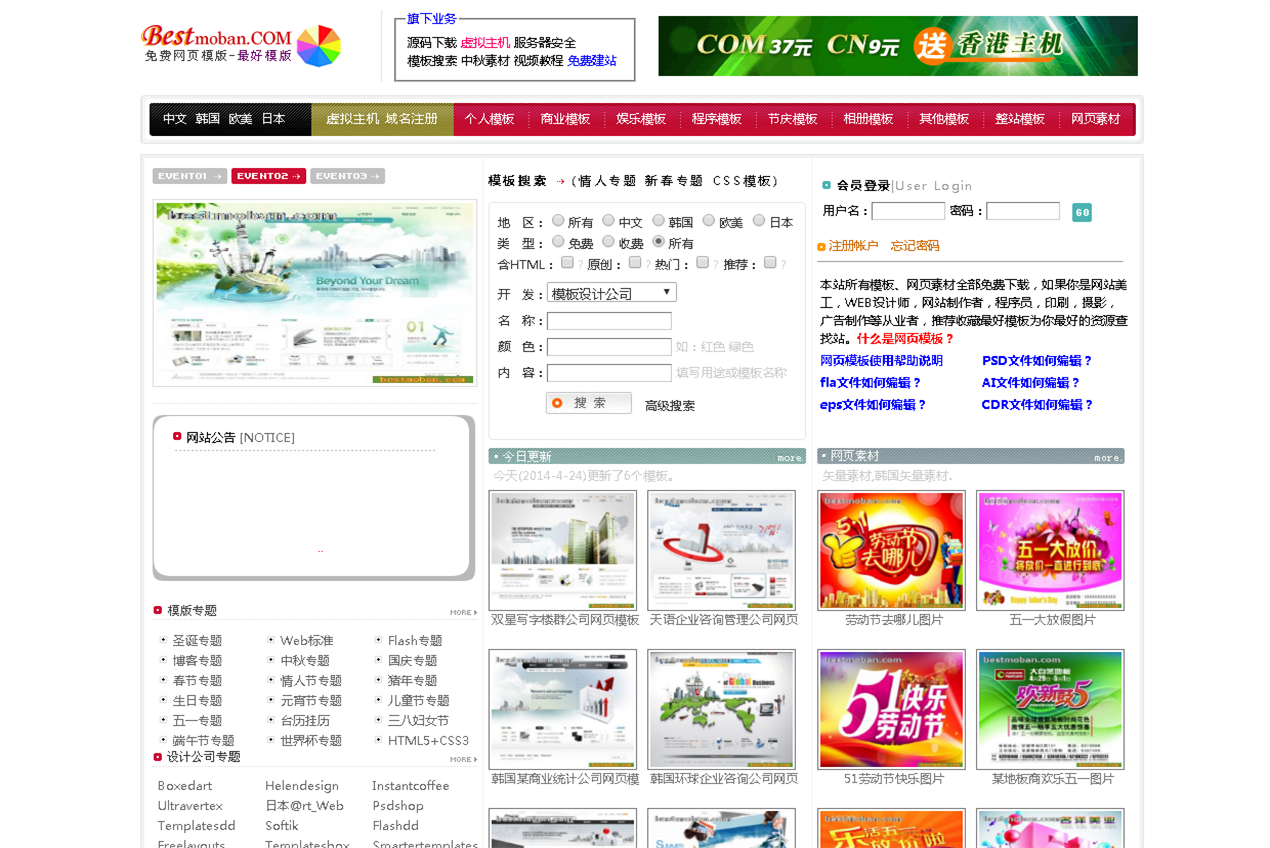Select the 免费 type radio button
This screenshot has height=848, width=1270.
[x=558, y=242]
